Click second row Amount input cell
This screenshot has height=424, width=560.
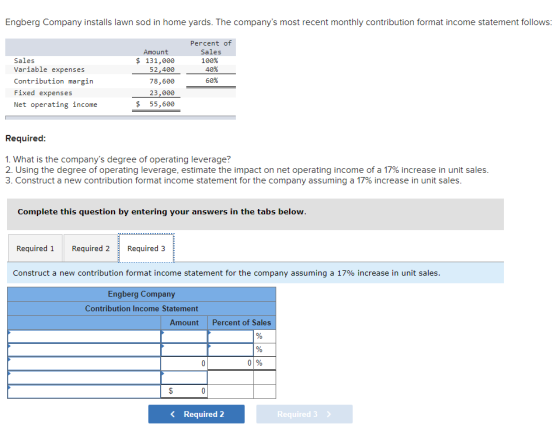coord(184,350)
